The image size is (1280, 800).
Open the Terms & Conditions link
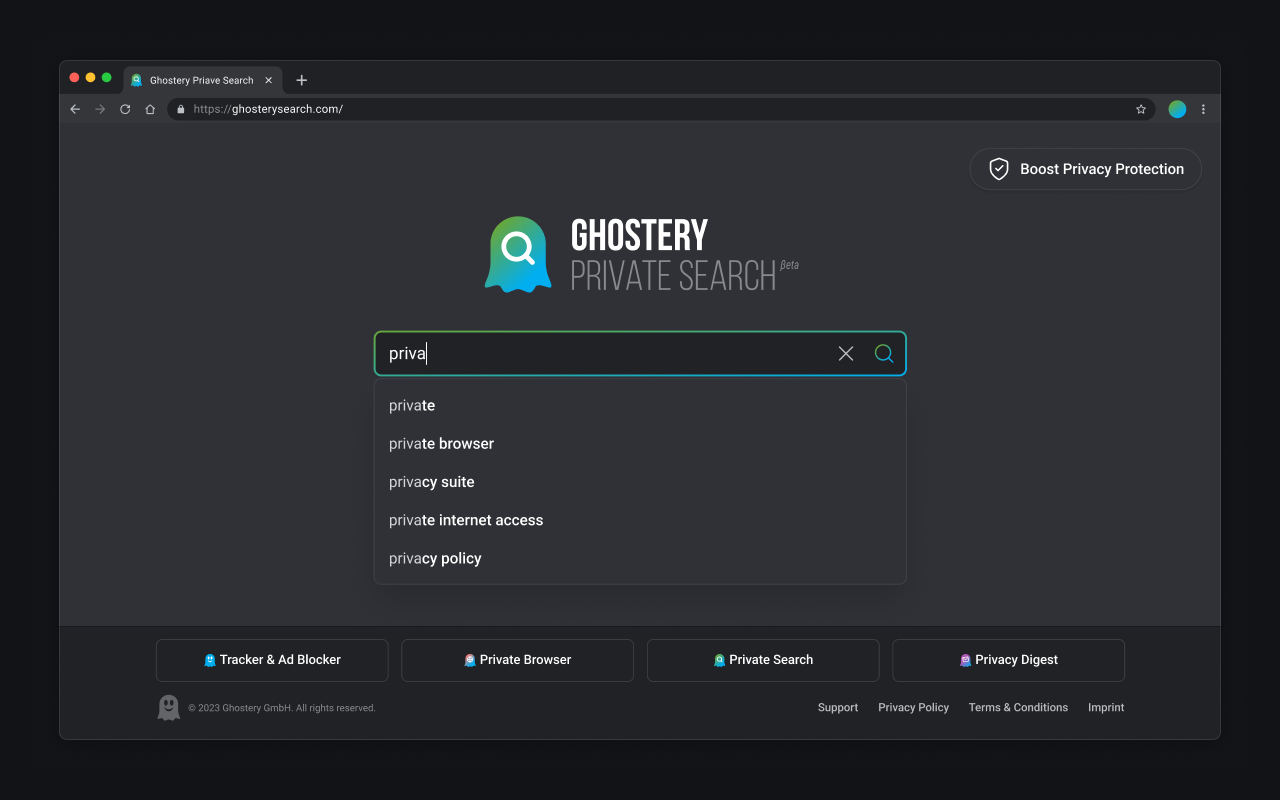(x=1018, y=707)
